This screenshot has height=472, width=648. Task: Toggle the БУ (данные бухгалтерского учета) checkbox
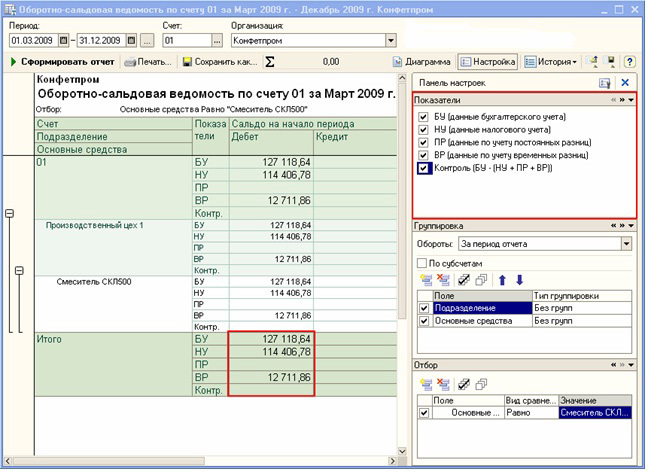point(423,117)
